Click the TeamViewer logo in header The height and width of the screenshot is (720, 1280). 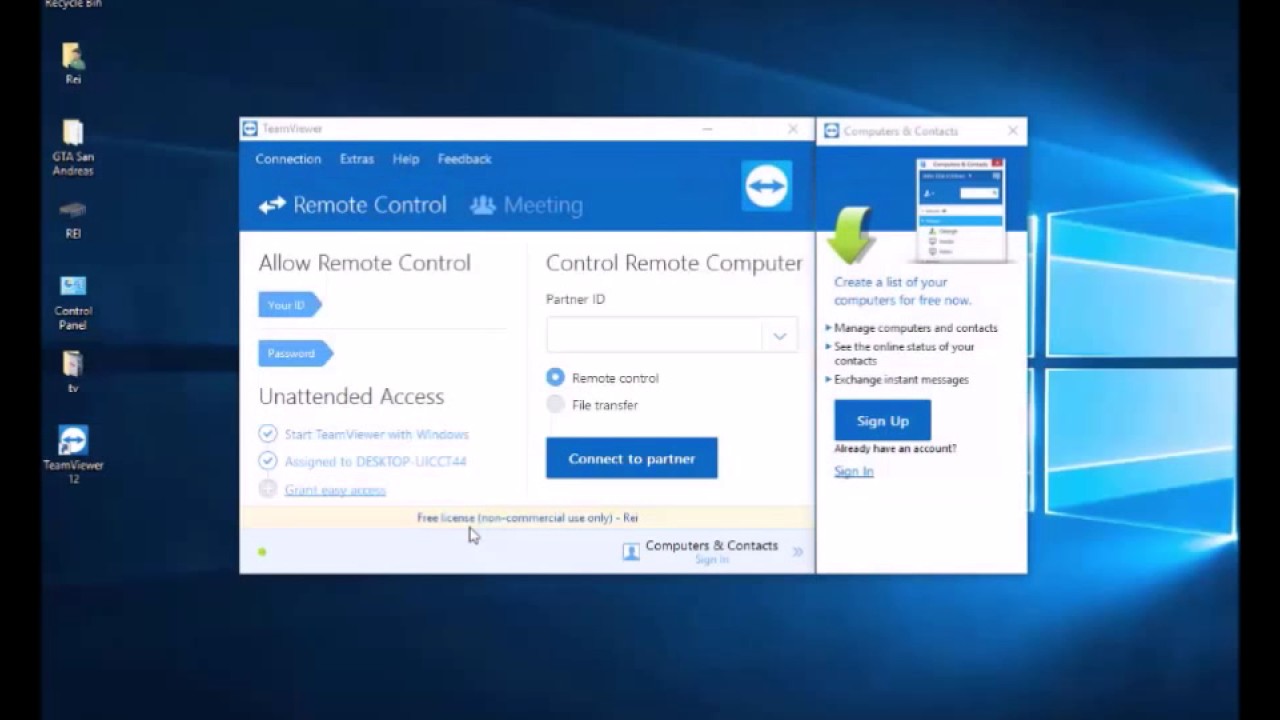(767, 186)
